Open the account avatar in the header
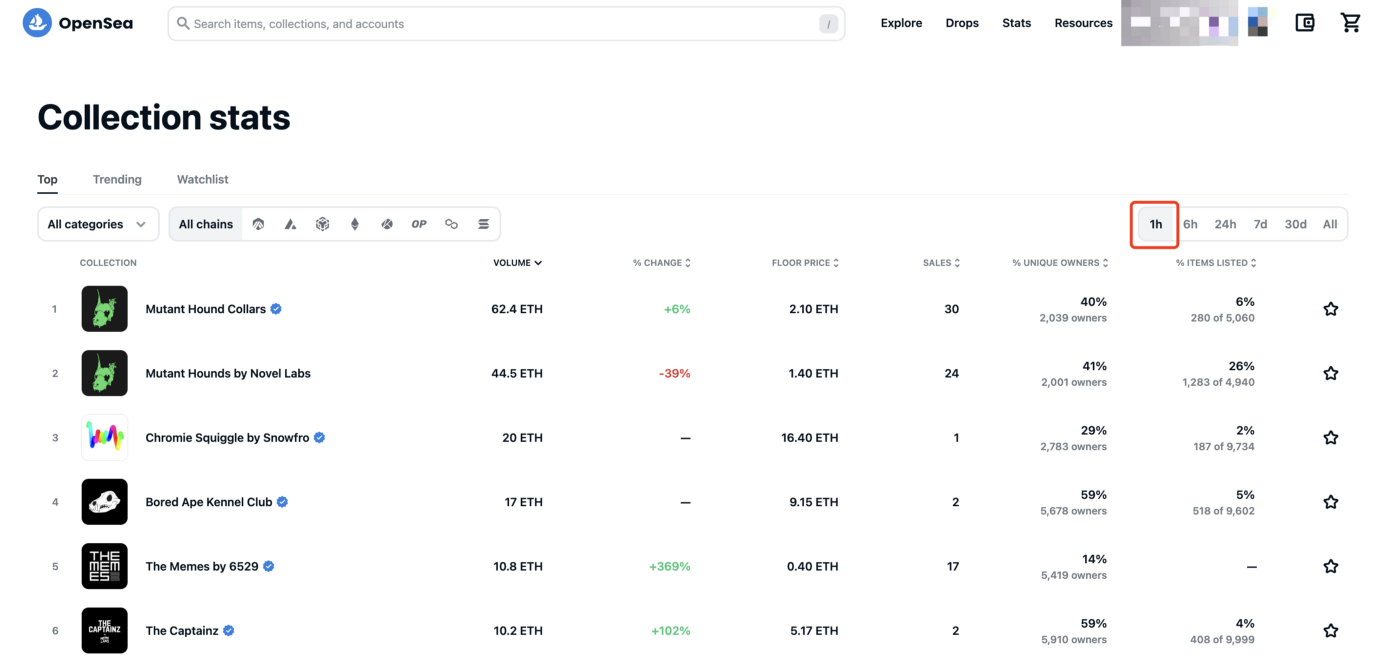Image resolution: width=1400 pixels, height=659 pixels. (x=1257, y=22)
